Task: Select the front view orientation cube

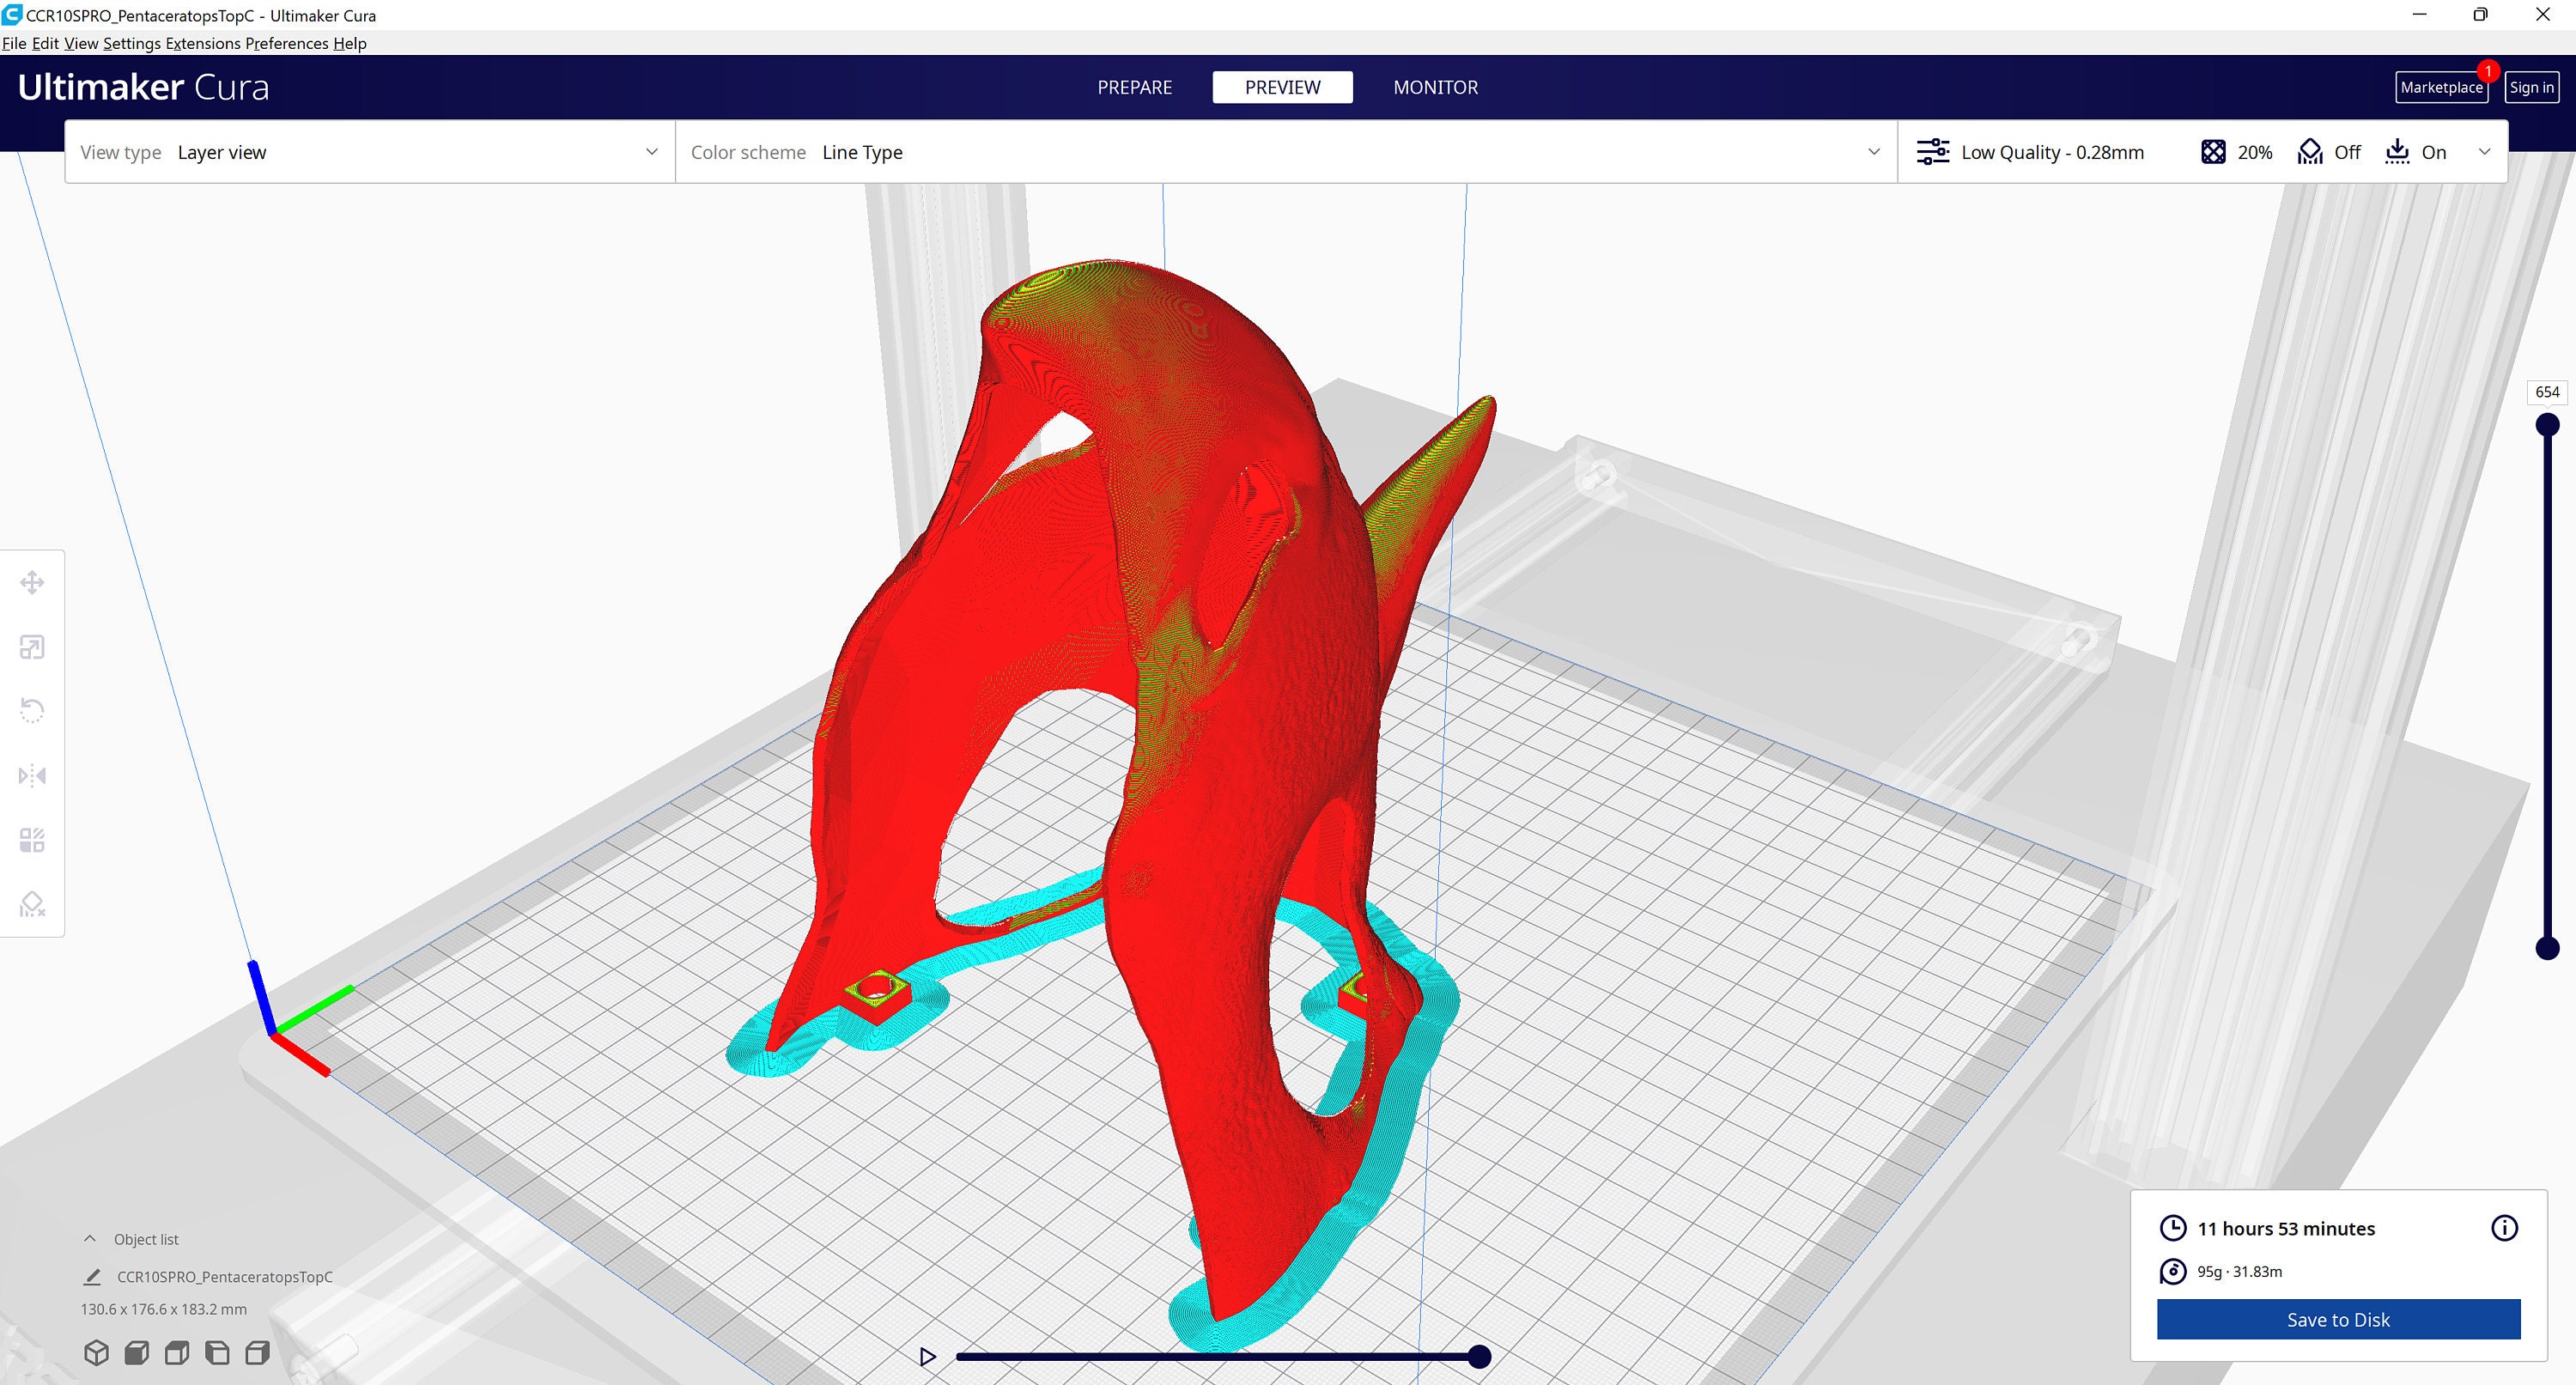Action: pos(137,1352)
